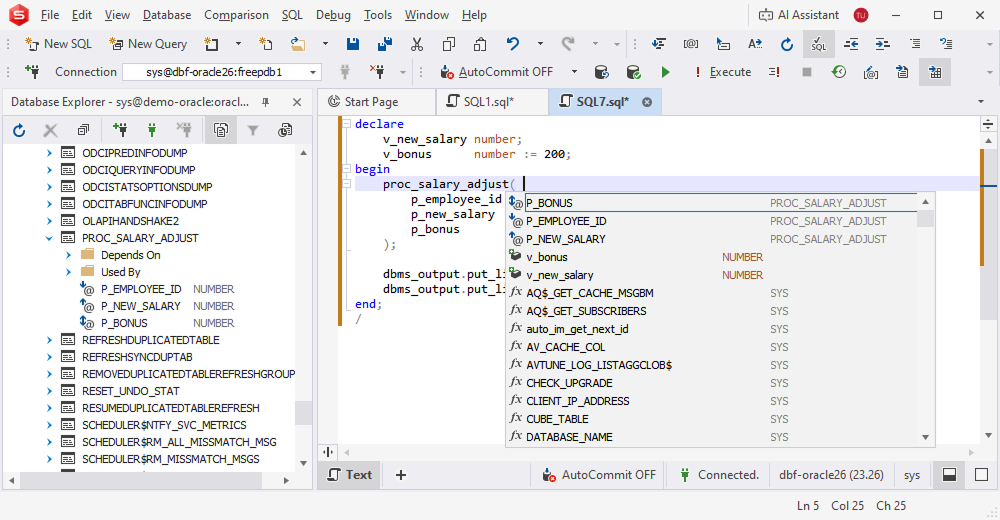Click the Cut scissors icon
The image size is (1000, 520).
[417, 44]
